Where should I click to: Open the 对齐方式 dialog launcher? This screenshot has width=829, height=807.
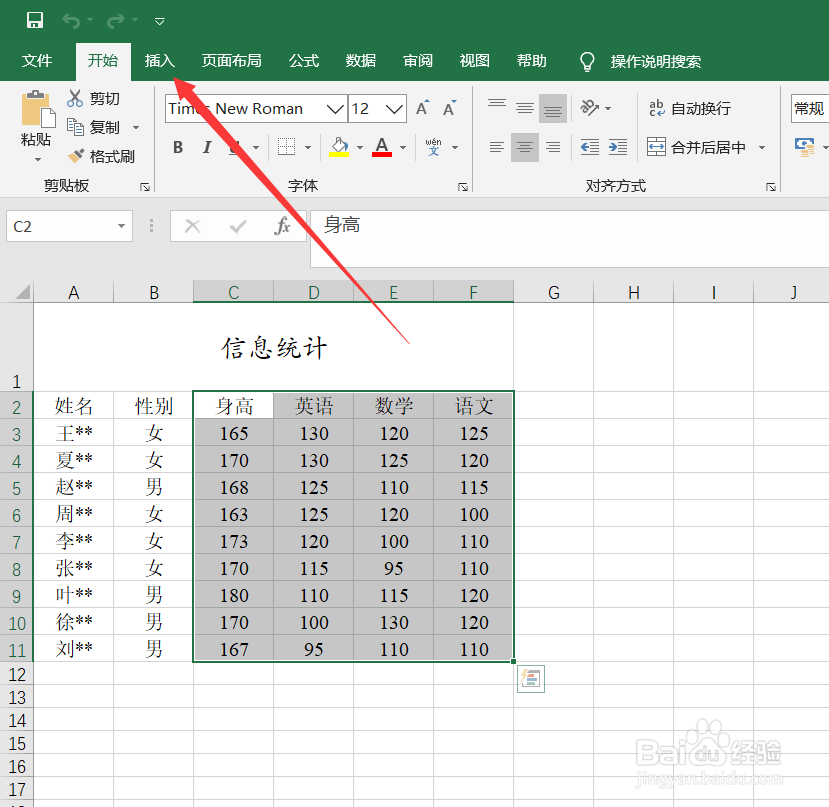[770, 187]
